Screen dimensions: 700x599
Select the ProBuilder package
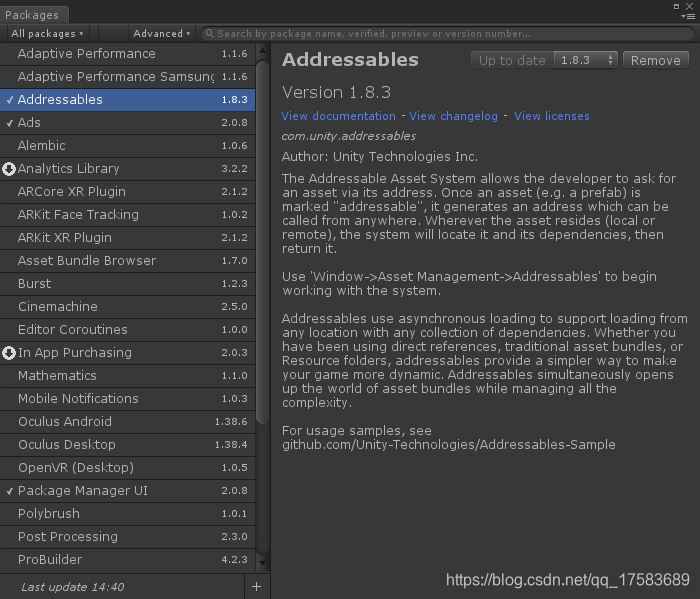pyautogui.click(x=128, y=559)
